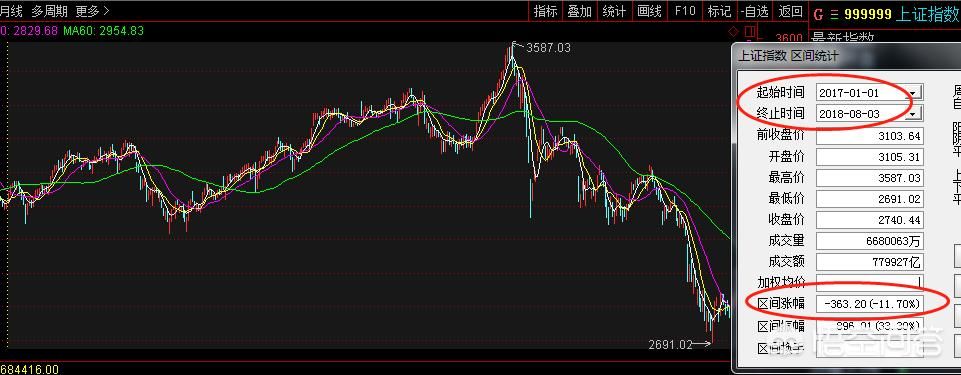The image size is (961, 375).
Task: Open the 指标 indicators toolbar button
Action: [x=545, y=11]
